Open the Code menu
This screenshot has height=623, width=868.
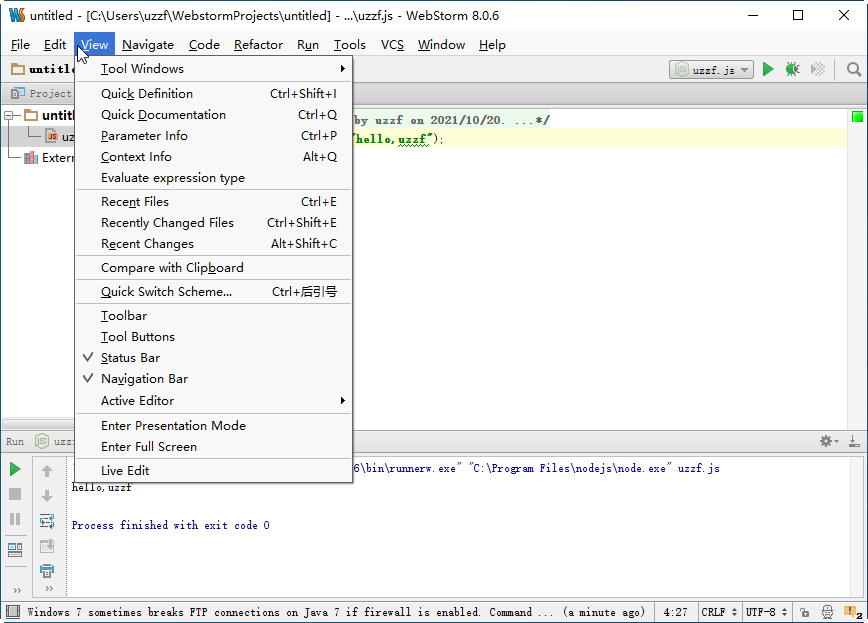pos(204,45)
